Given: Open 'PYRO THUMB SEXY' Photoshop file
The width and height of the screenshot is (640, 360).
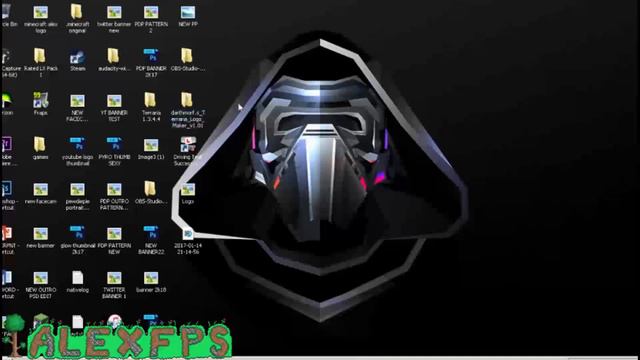Looking at the screenshot, I should coord(114,152).
